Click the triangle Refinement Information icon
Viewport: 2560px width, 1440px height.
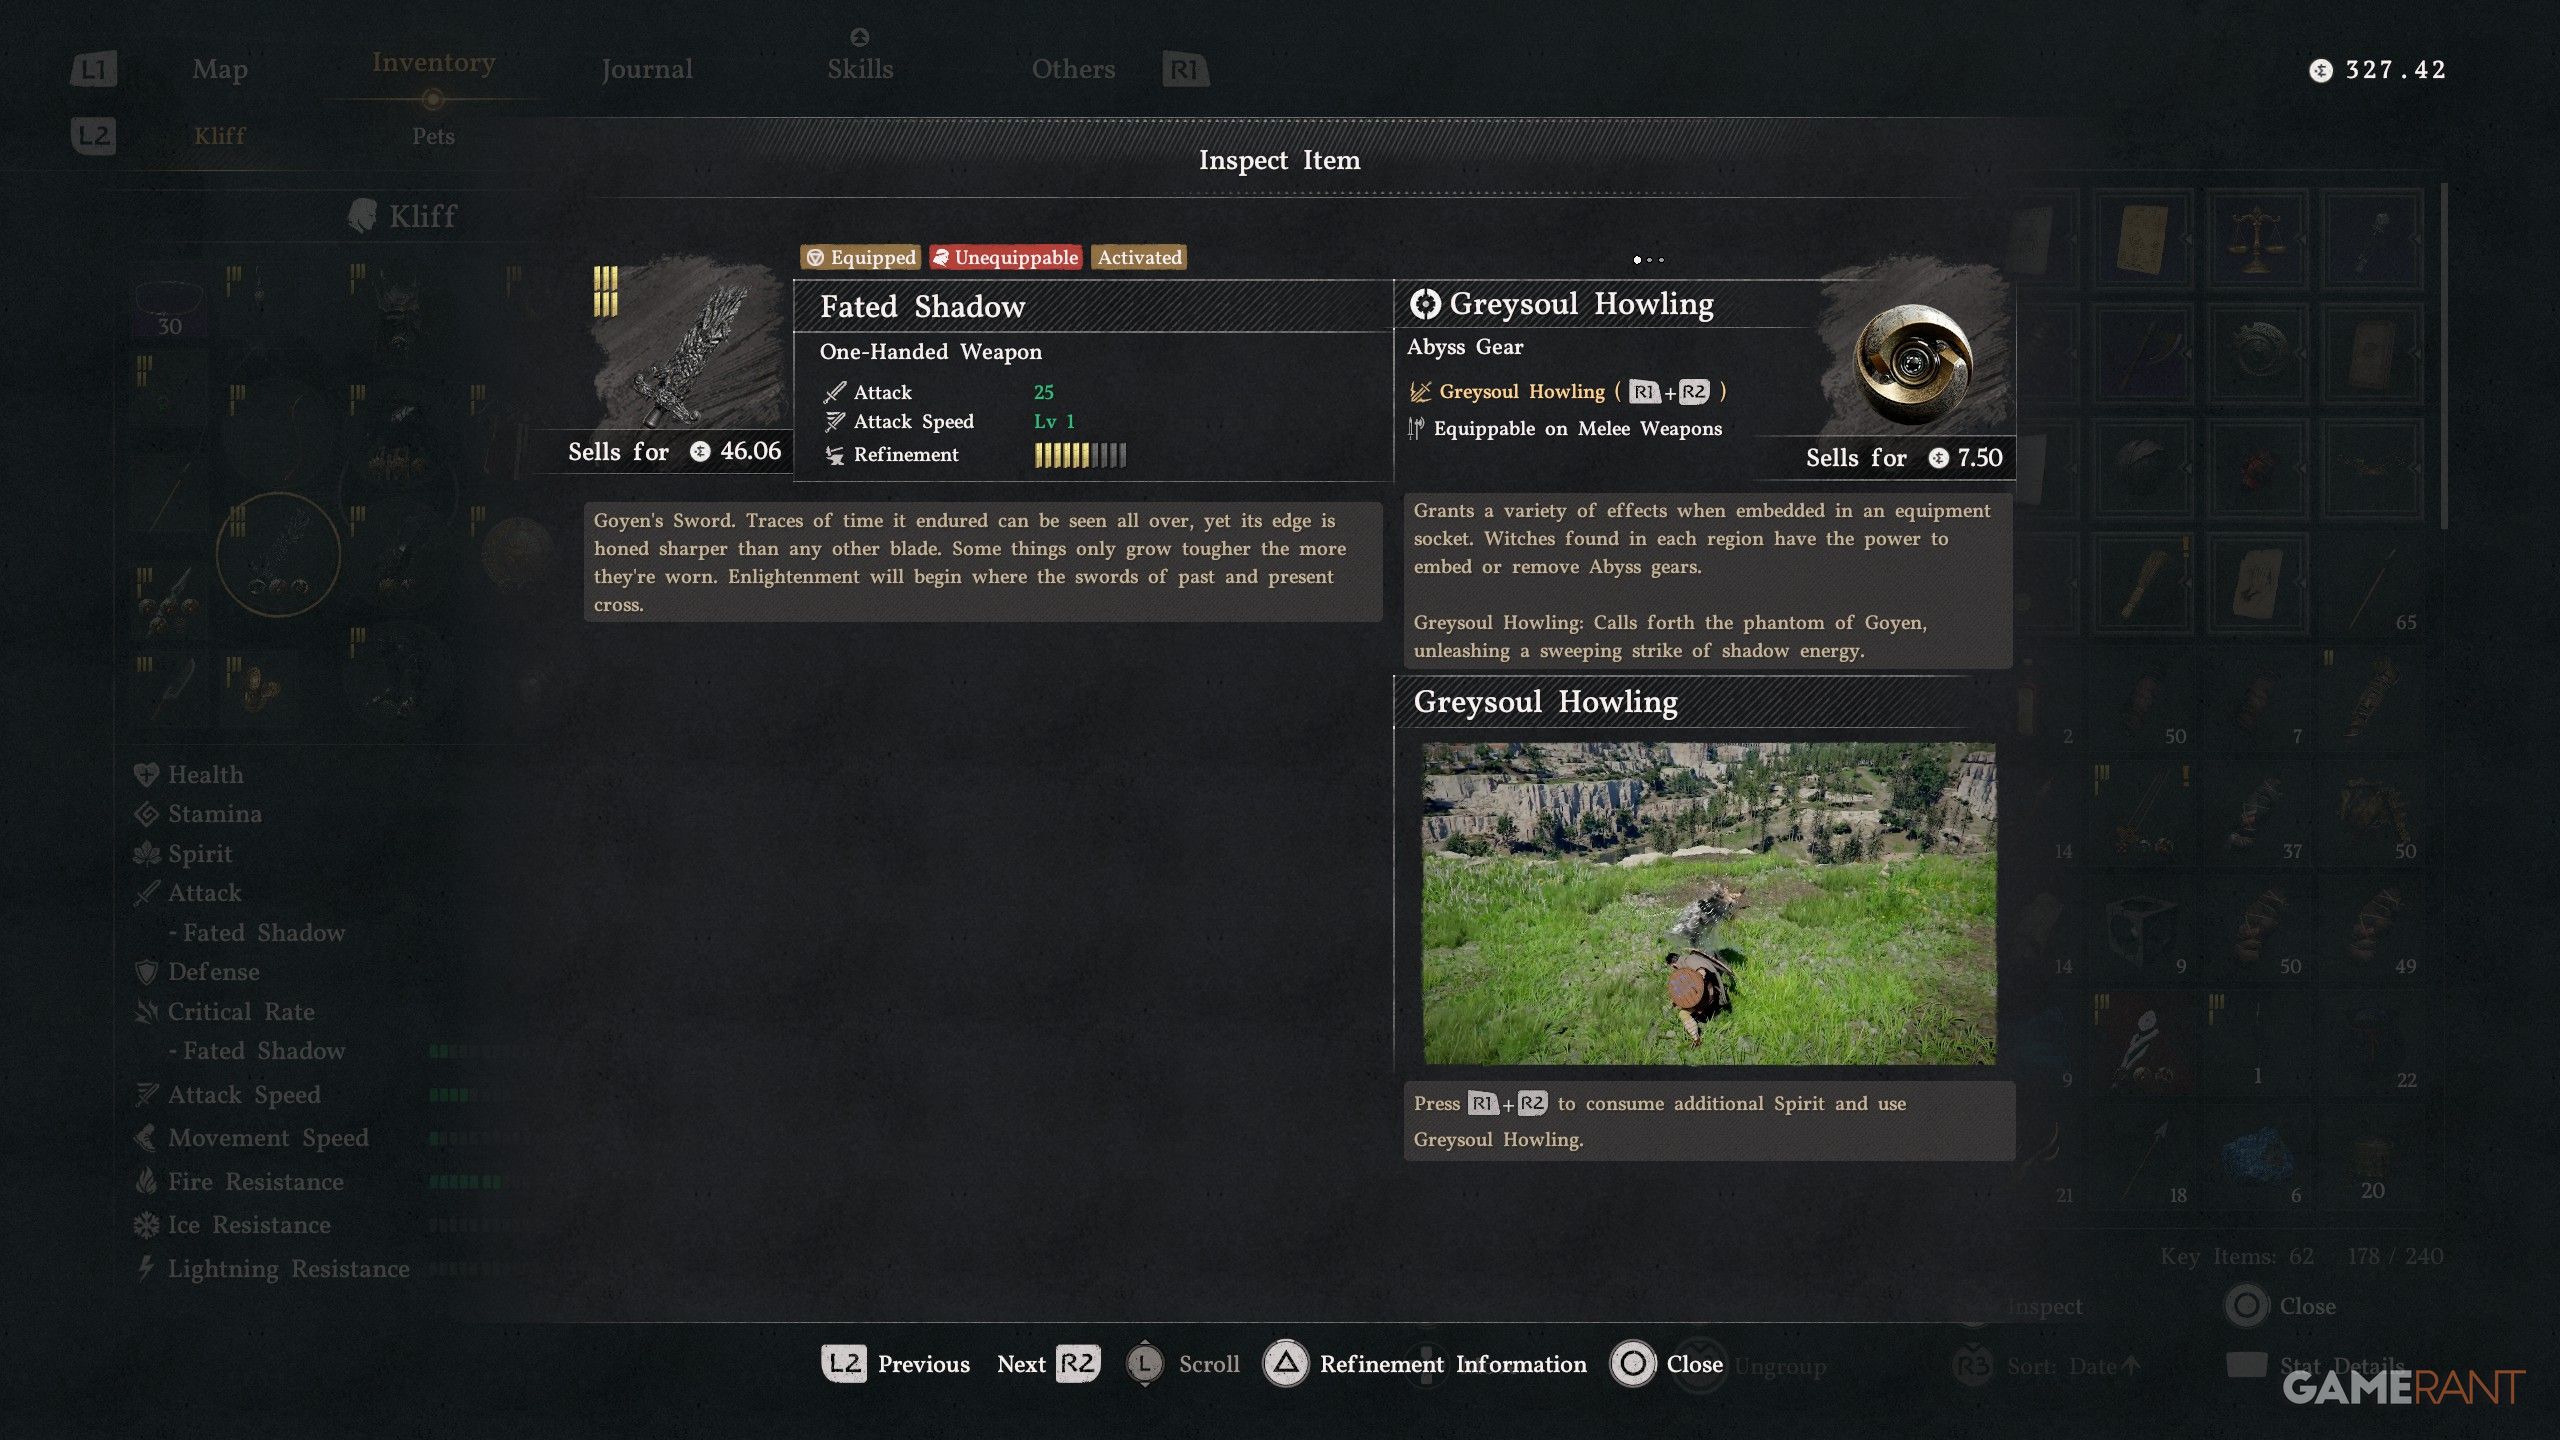pos(1286,1364)
